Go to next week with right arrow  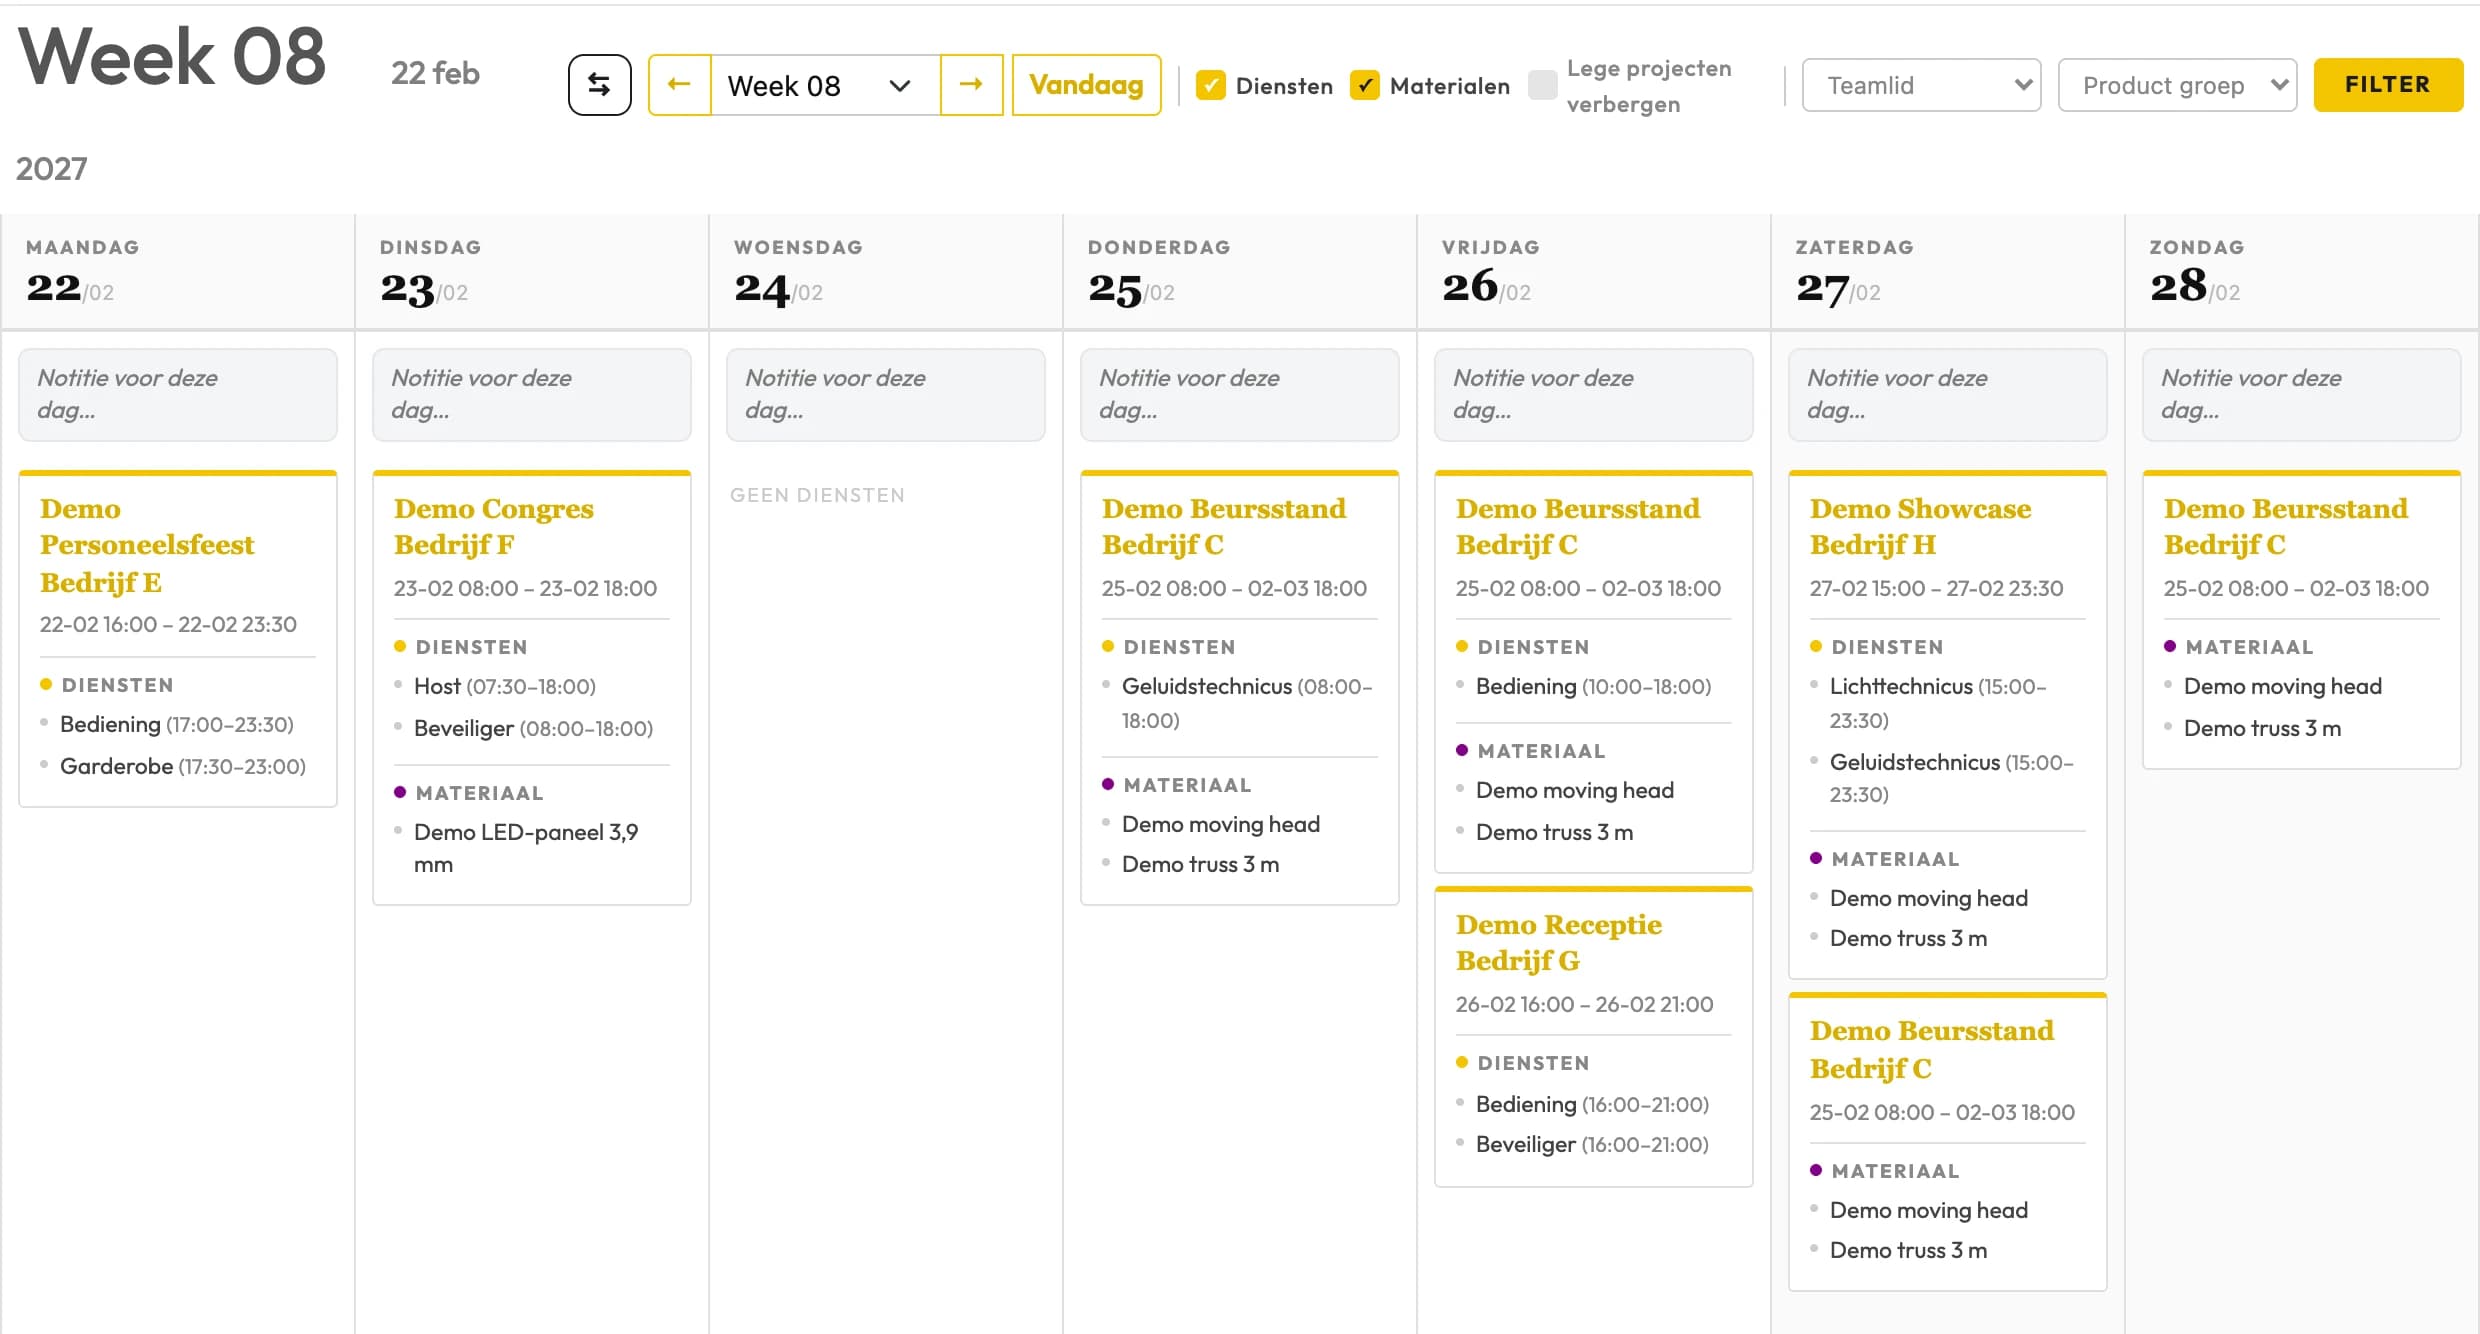click(971, 85)
